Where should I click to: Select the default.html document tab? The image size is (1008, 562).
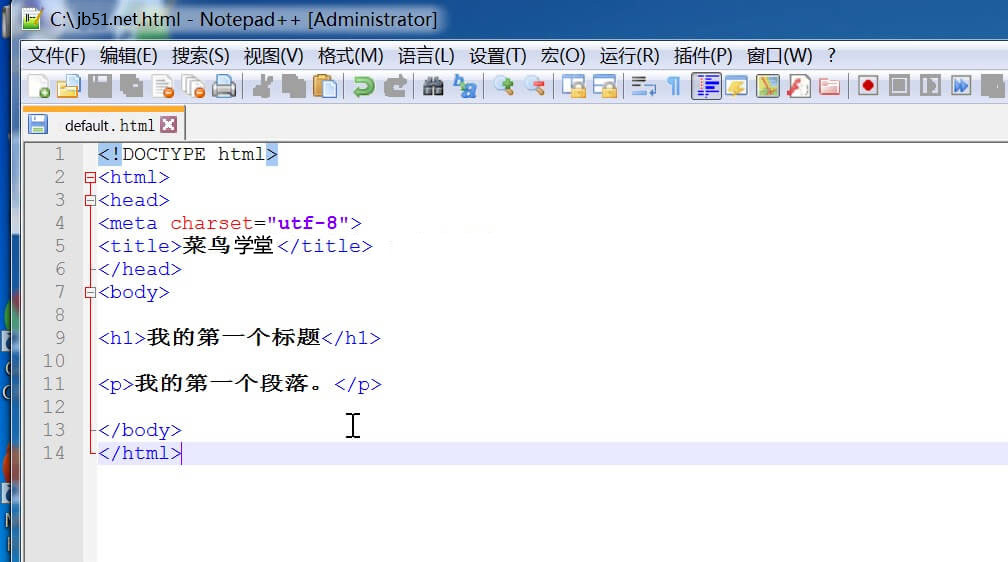point(108,125)
